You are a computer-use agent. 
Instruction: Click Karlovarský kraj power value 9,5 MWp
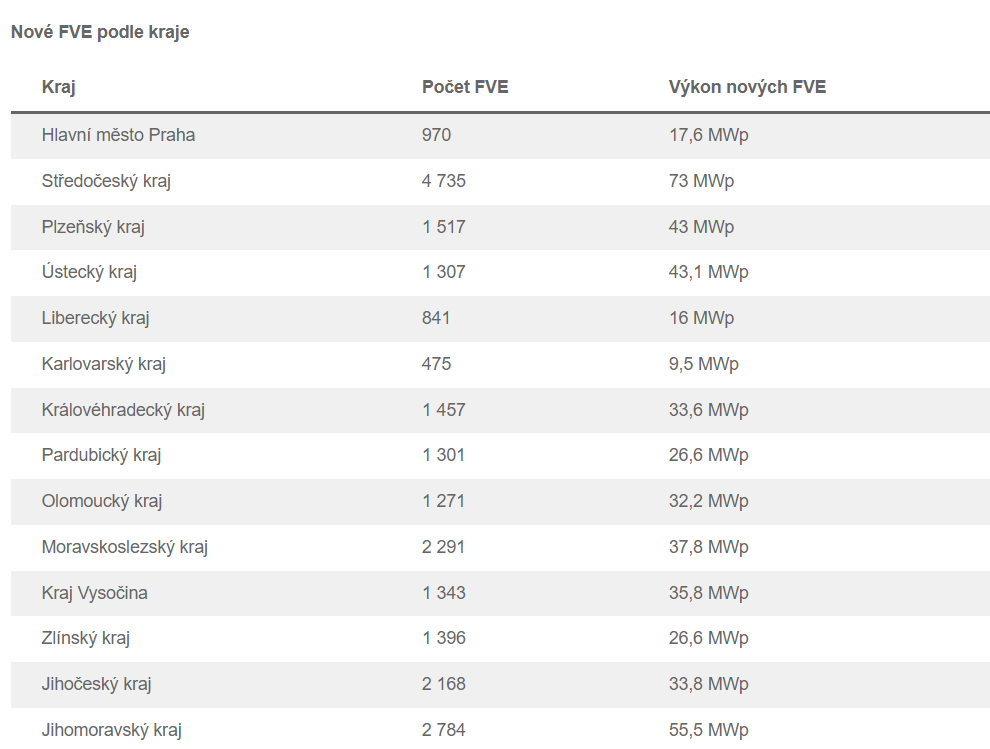click(x=703, y=364)
